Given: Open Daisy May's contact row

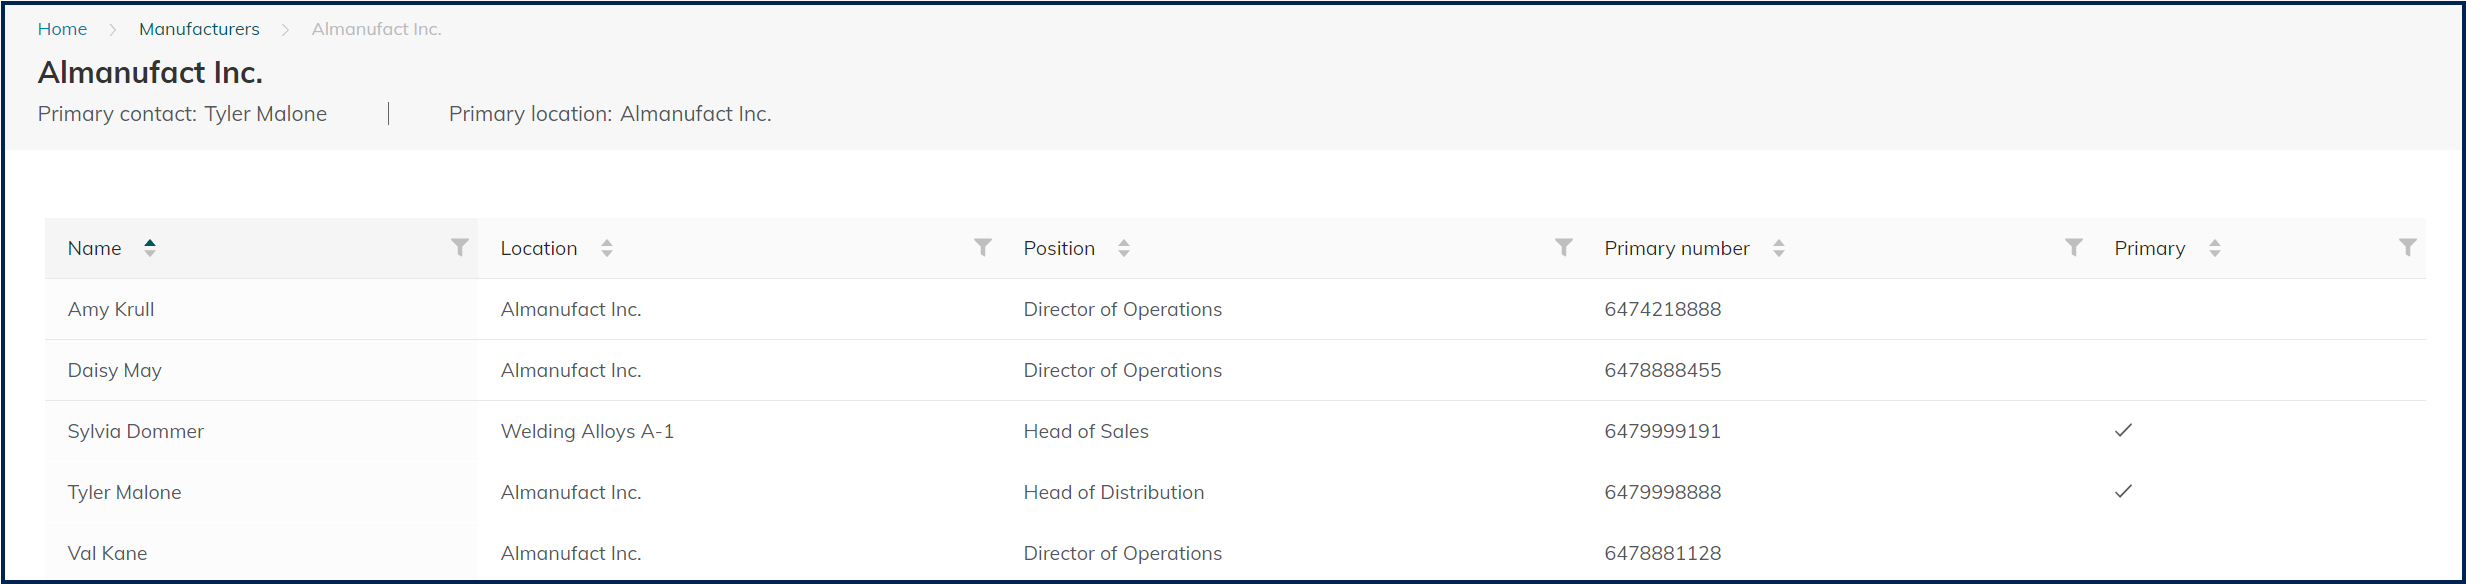Looking at the screenshot, I should coord(115,370).
